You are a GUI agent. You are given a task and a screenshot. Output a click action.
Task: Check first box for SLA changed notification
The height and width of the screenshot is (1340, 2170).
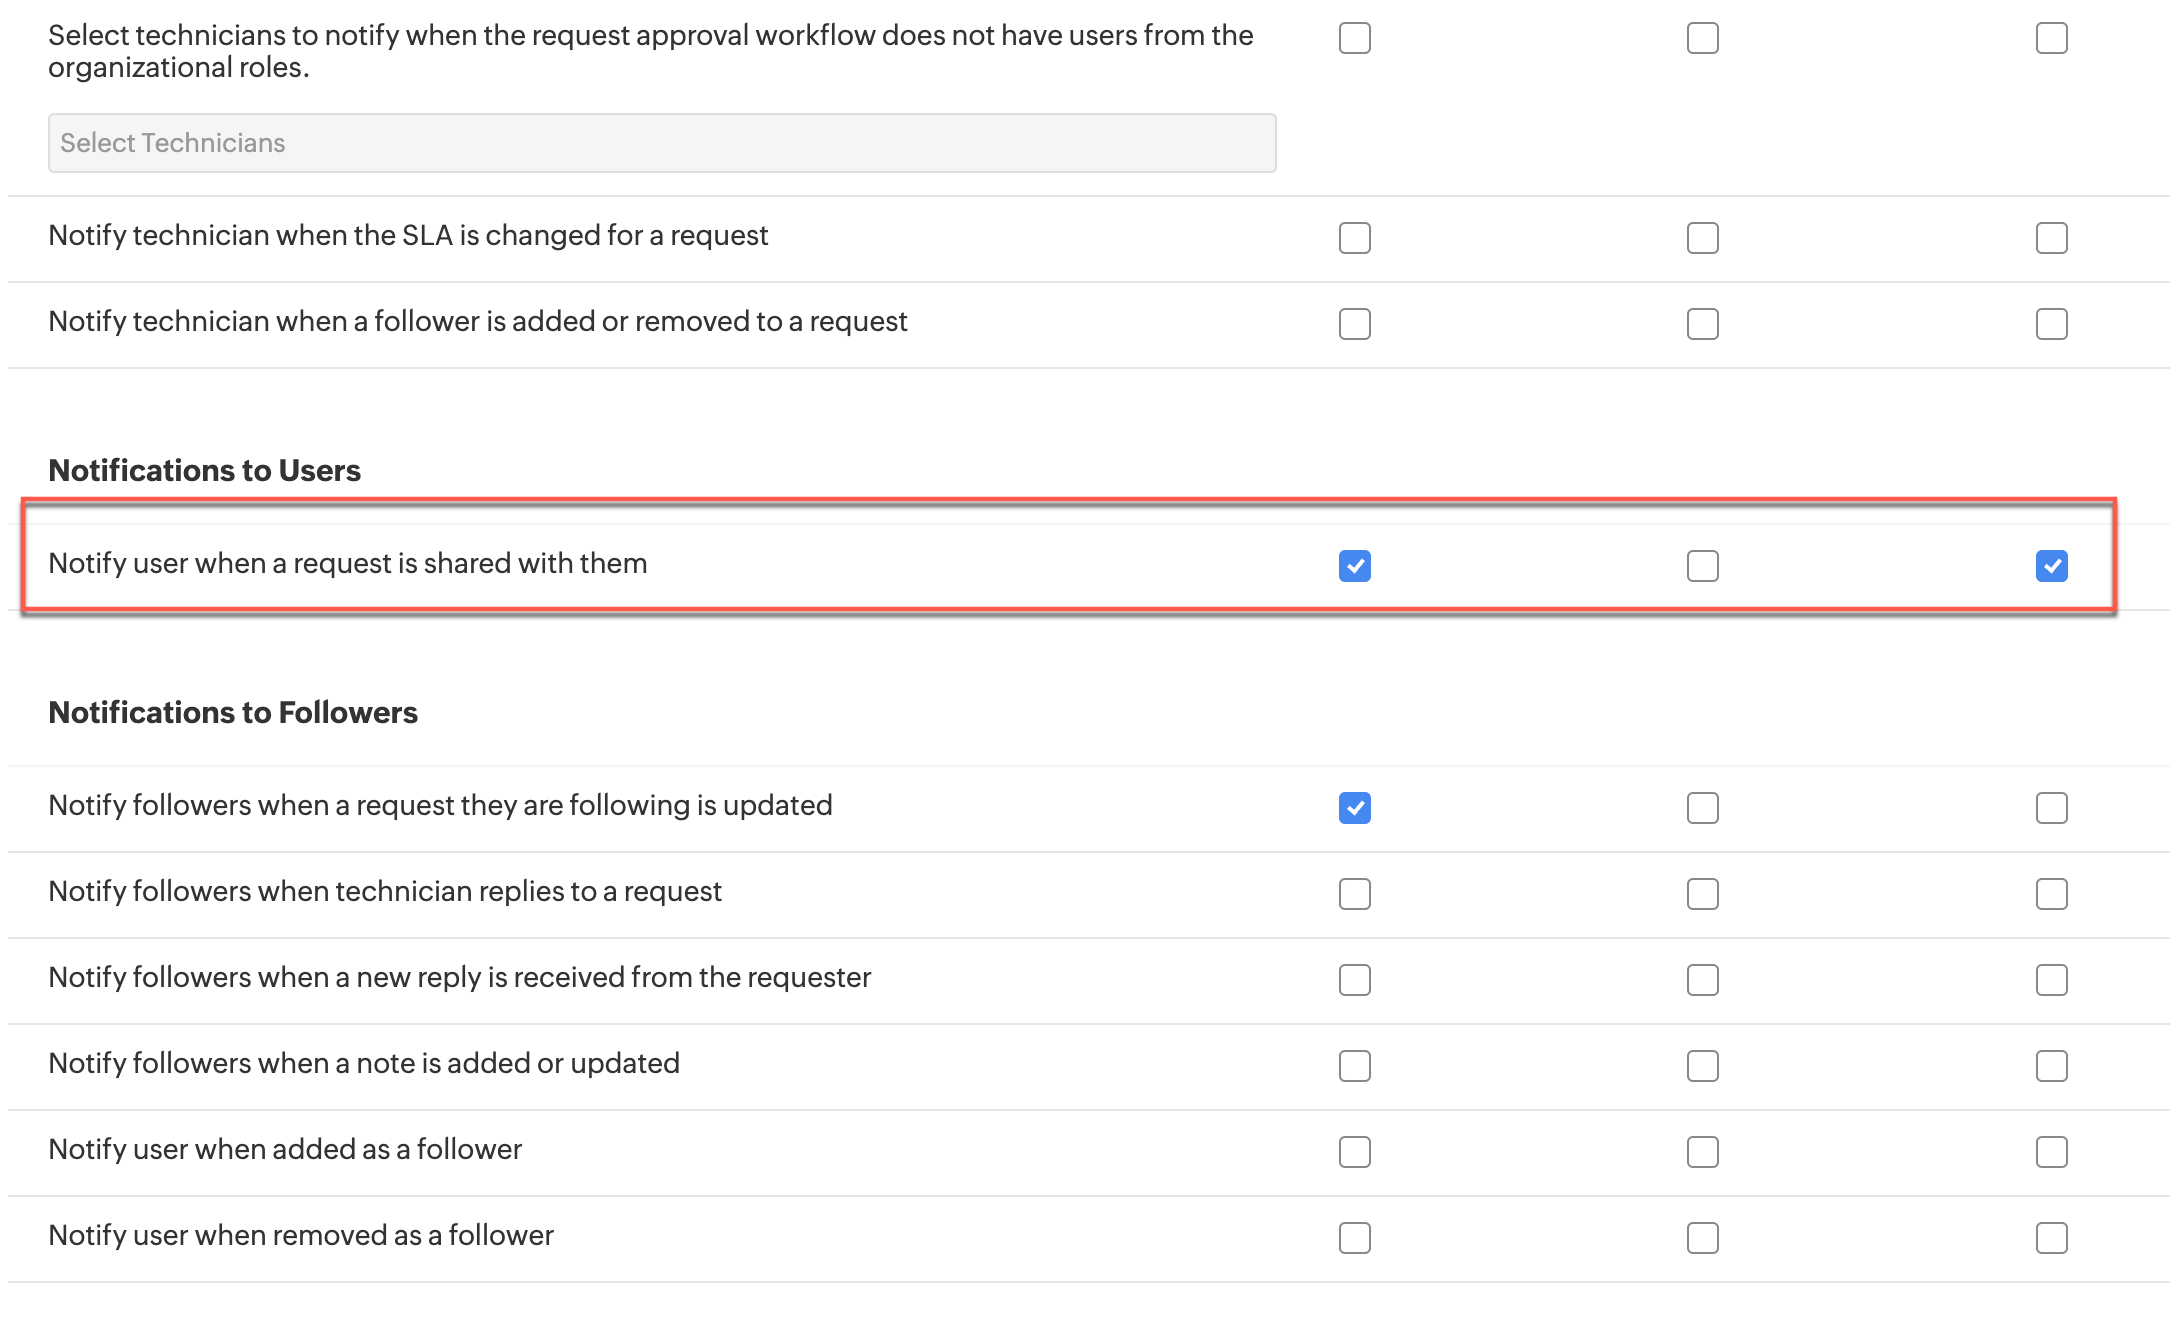click(1354, 238)
